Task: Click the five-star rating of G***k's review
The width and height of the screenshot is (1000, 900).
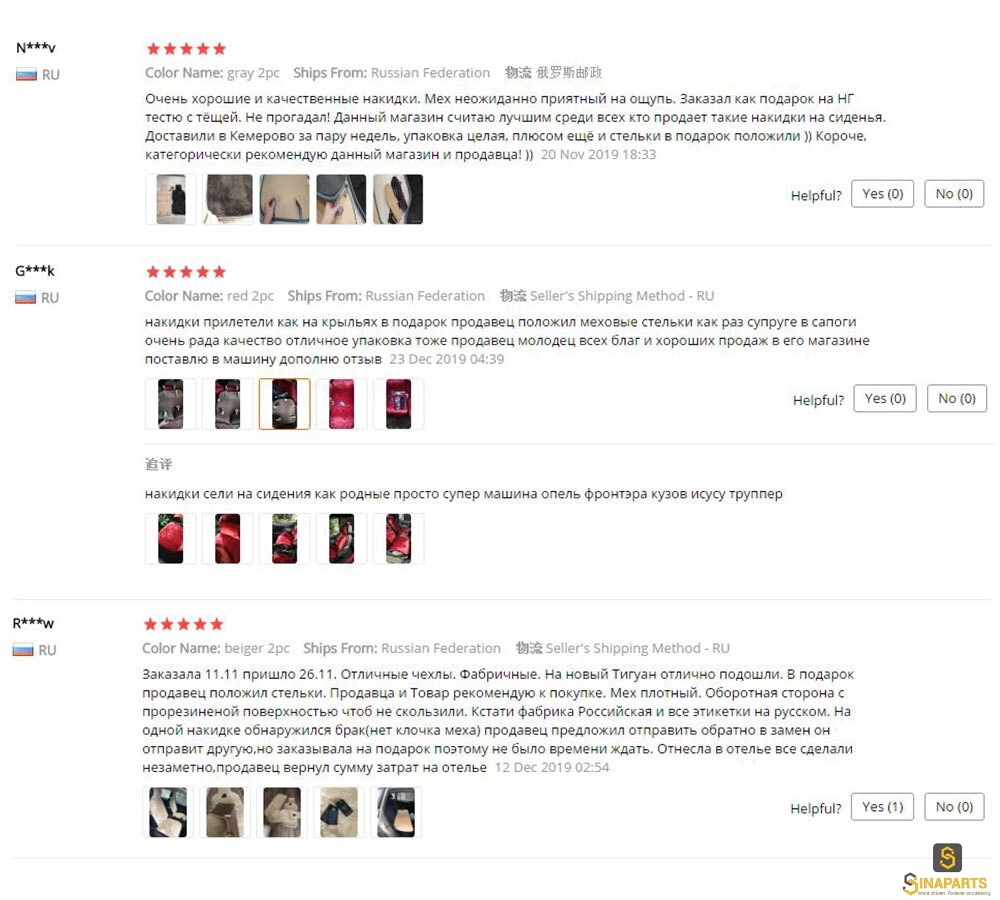Action: (186, 272)
